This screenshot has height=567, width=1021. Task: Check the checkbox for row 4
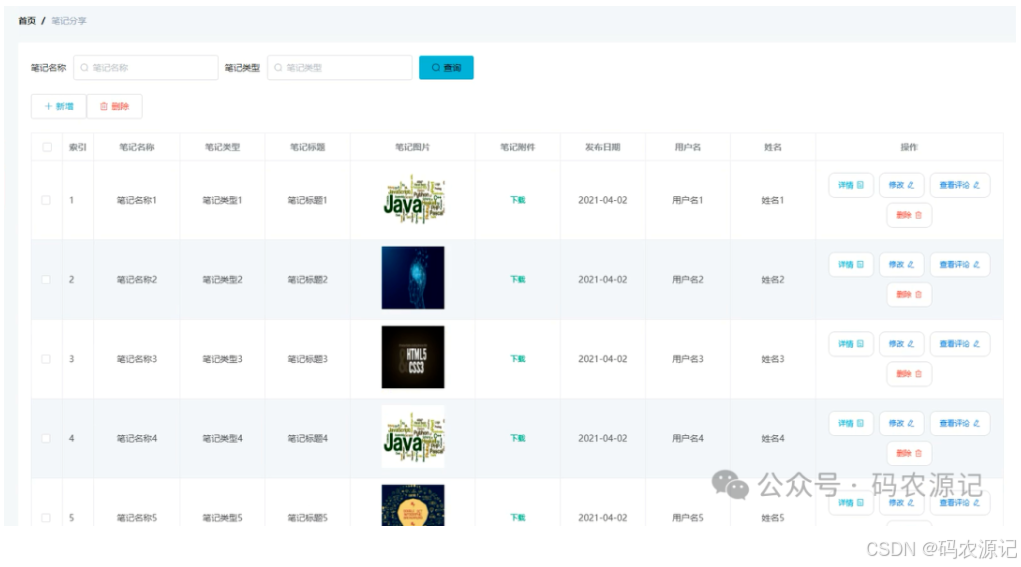46,438
